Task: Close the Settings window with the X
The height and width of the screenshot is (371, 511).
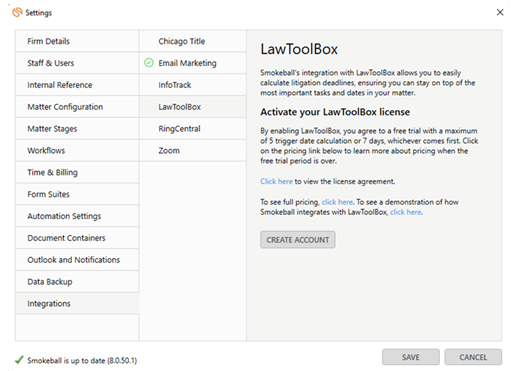Action: click(500, 12)
